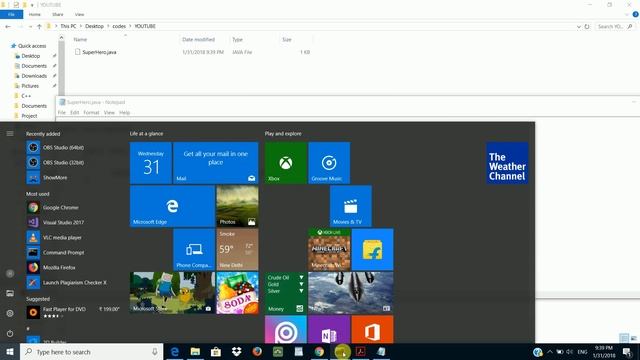This screenshot has width=640, height=360.
Task: Launch ShowMore from Recently added list
Action: (47, 178)
